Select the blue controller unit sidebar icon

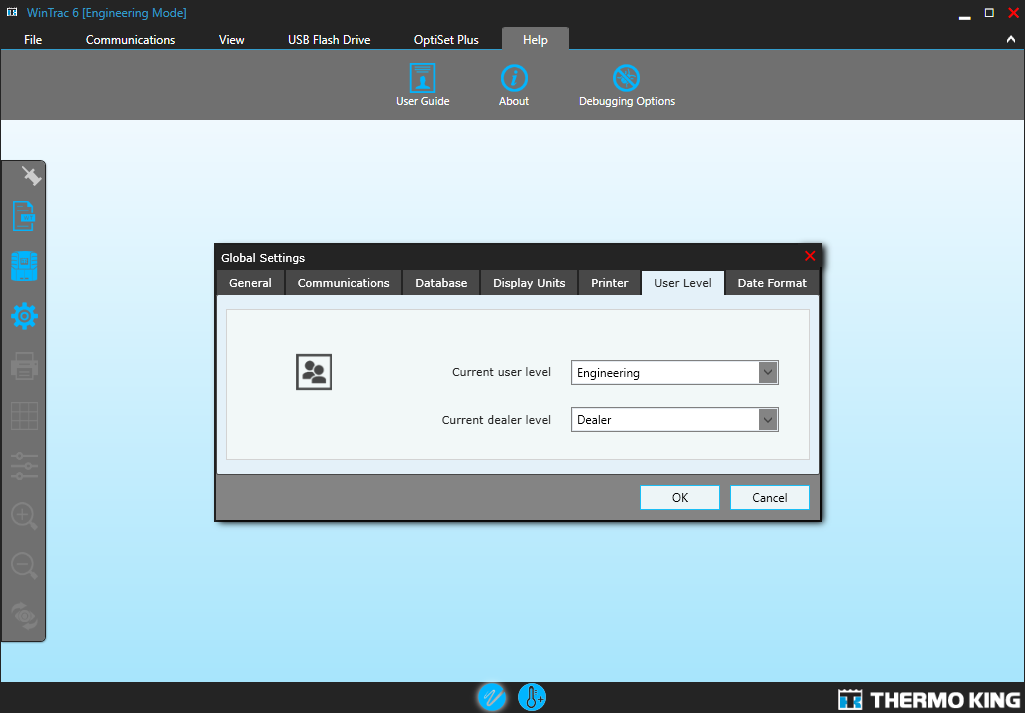tap(24, 266)
